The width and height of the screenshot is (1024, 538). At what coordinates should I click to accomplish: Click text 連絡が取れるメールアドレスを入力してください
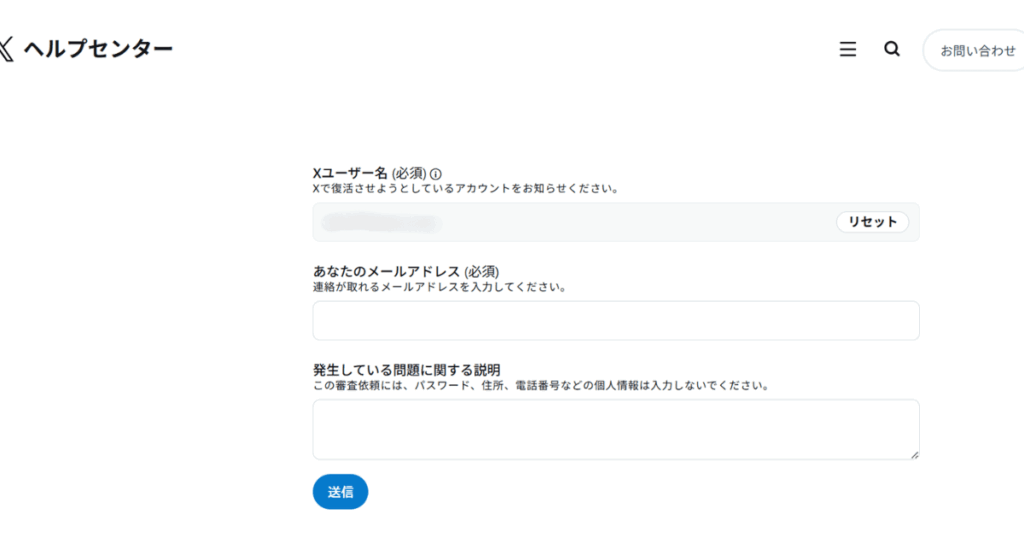coord(440,287)
